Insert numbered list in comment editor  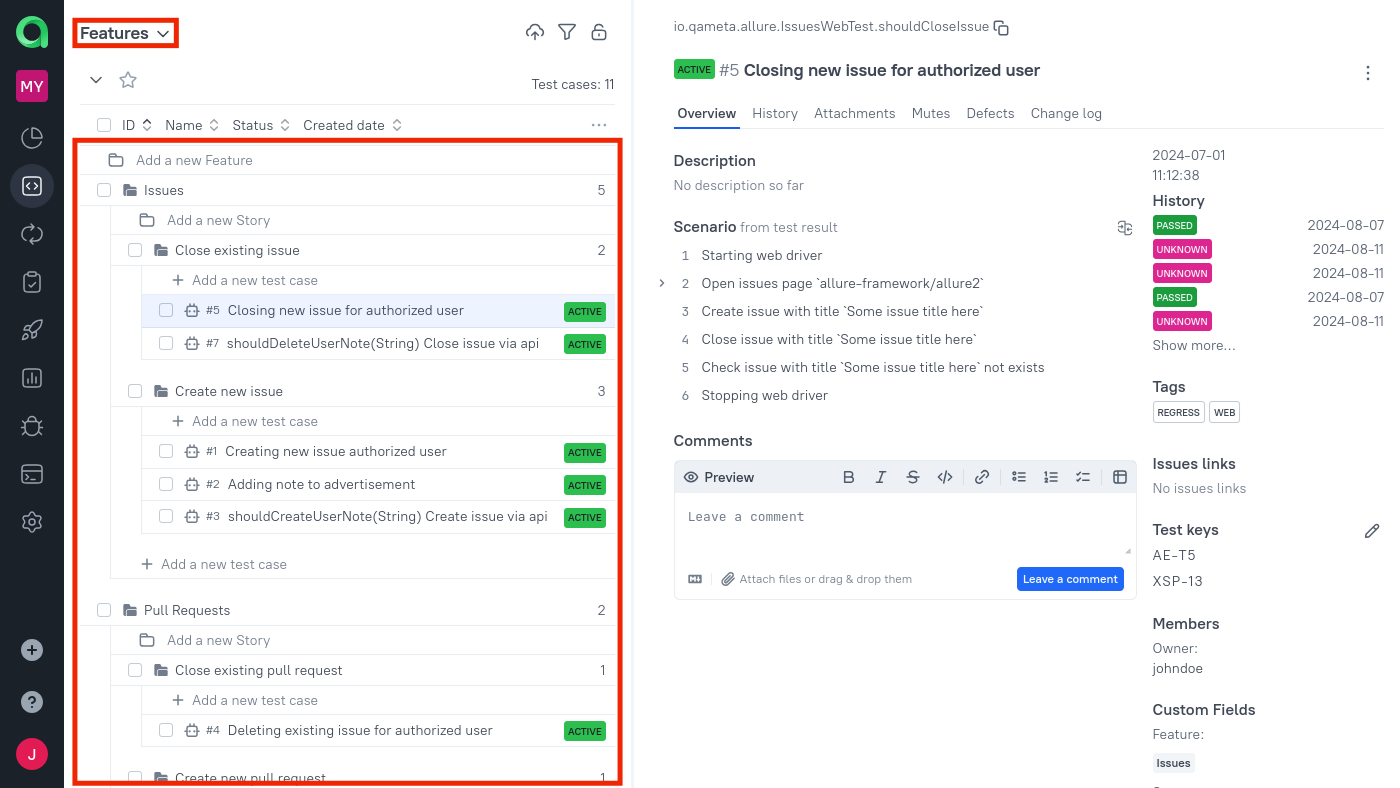(x=1051, y=477)
